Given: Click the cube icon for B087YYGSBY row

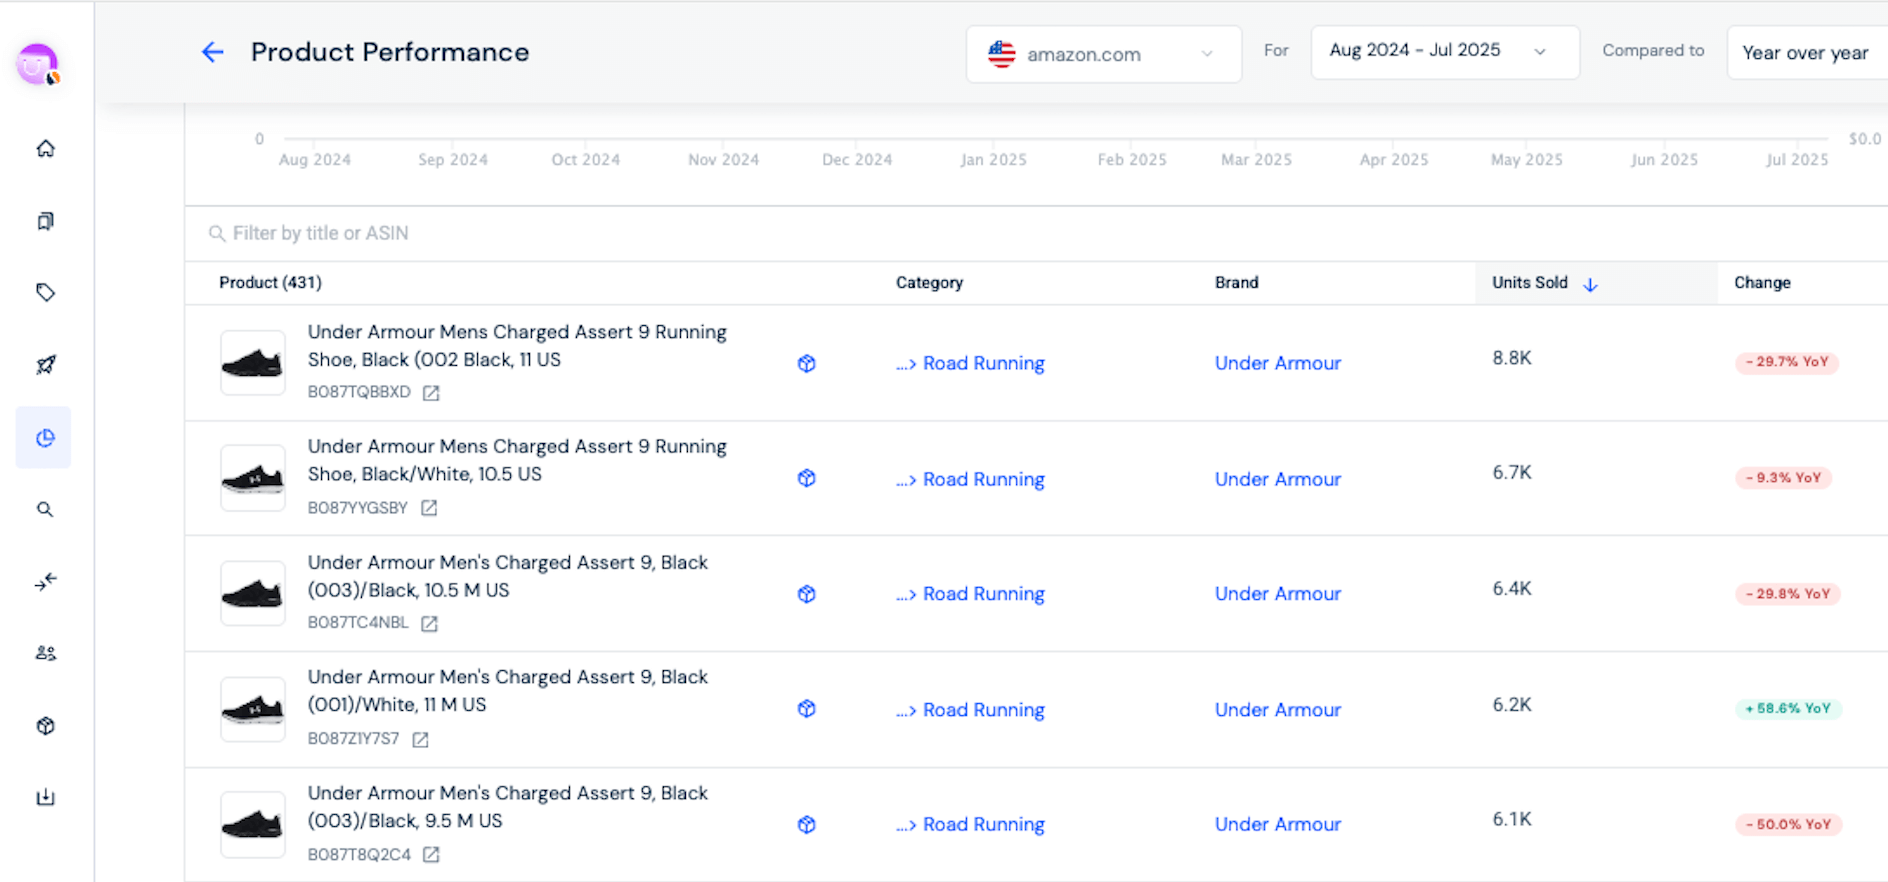Looking at the screenshot, I should tap(806, 479).
